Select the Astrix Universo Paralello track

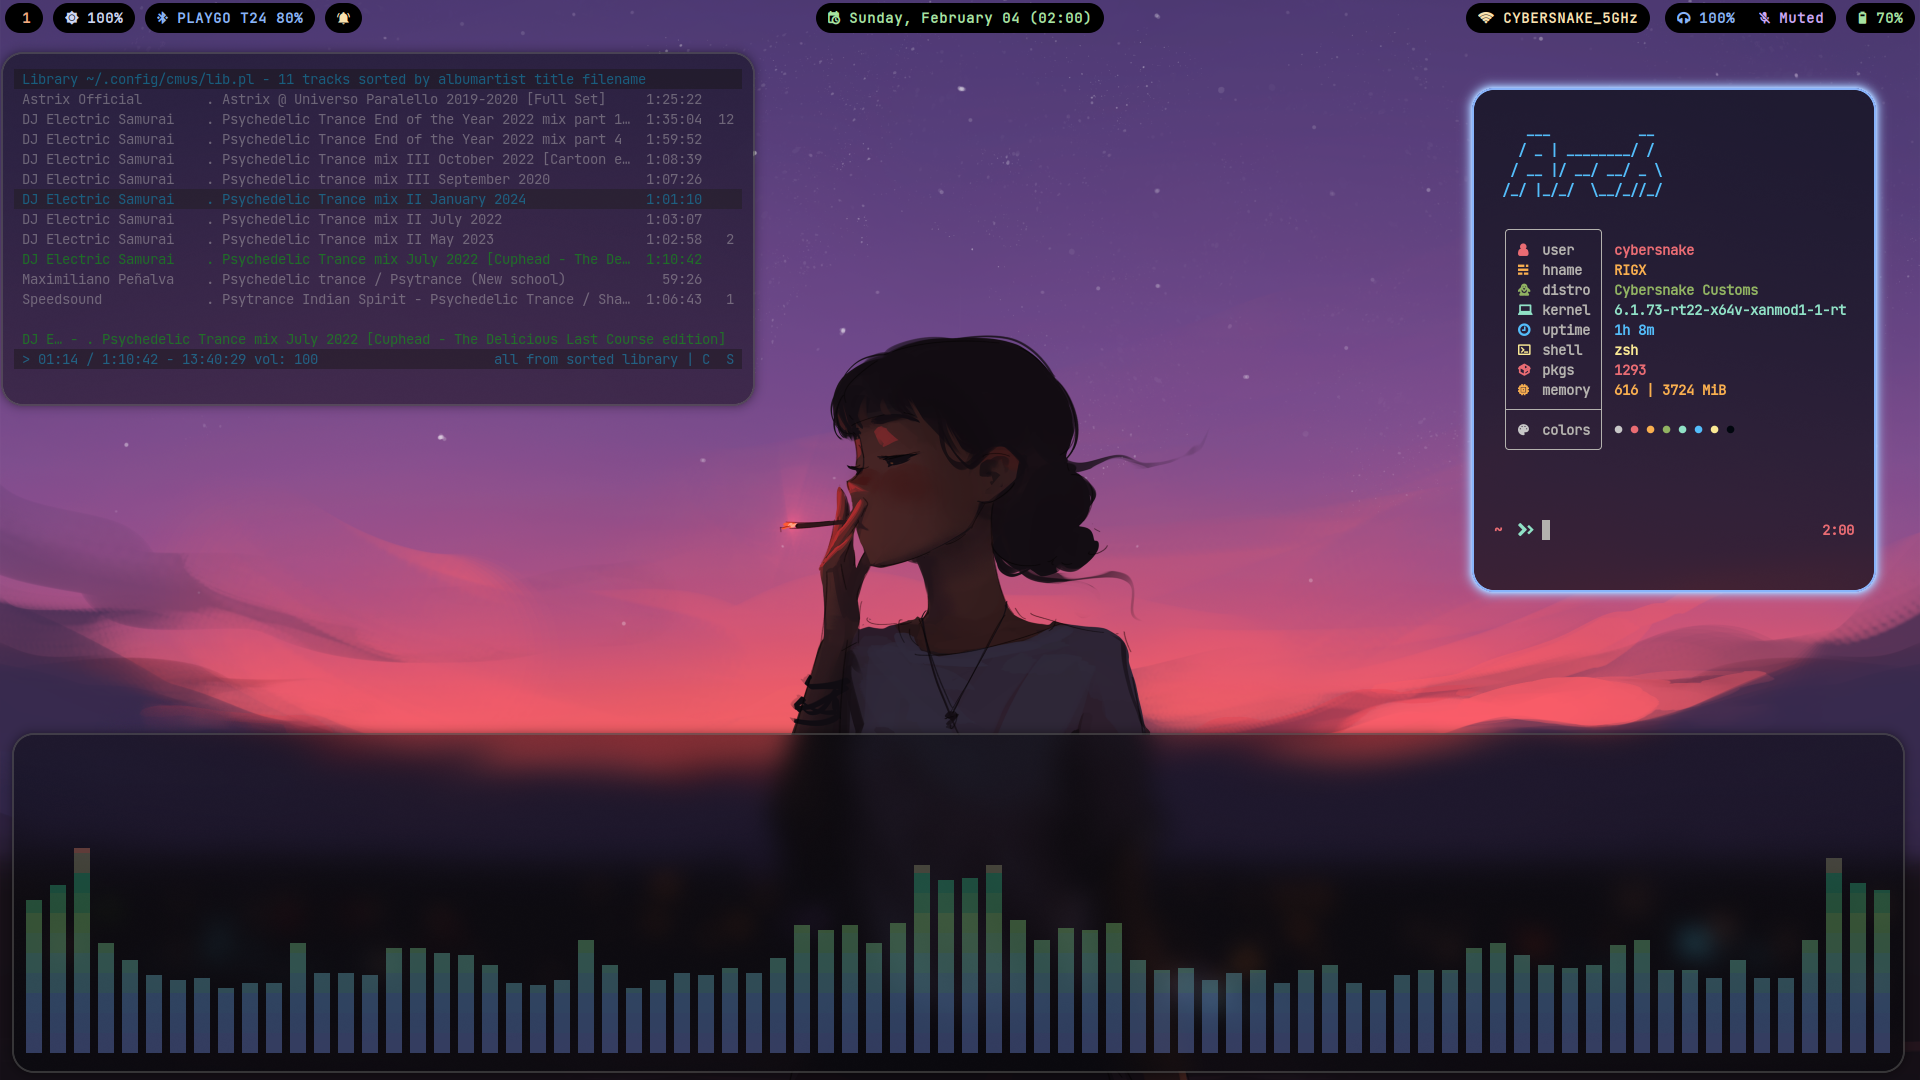[x=413, y=99]
